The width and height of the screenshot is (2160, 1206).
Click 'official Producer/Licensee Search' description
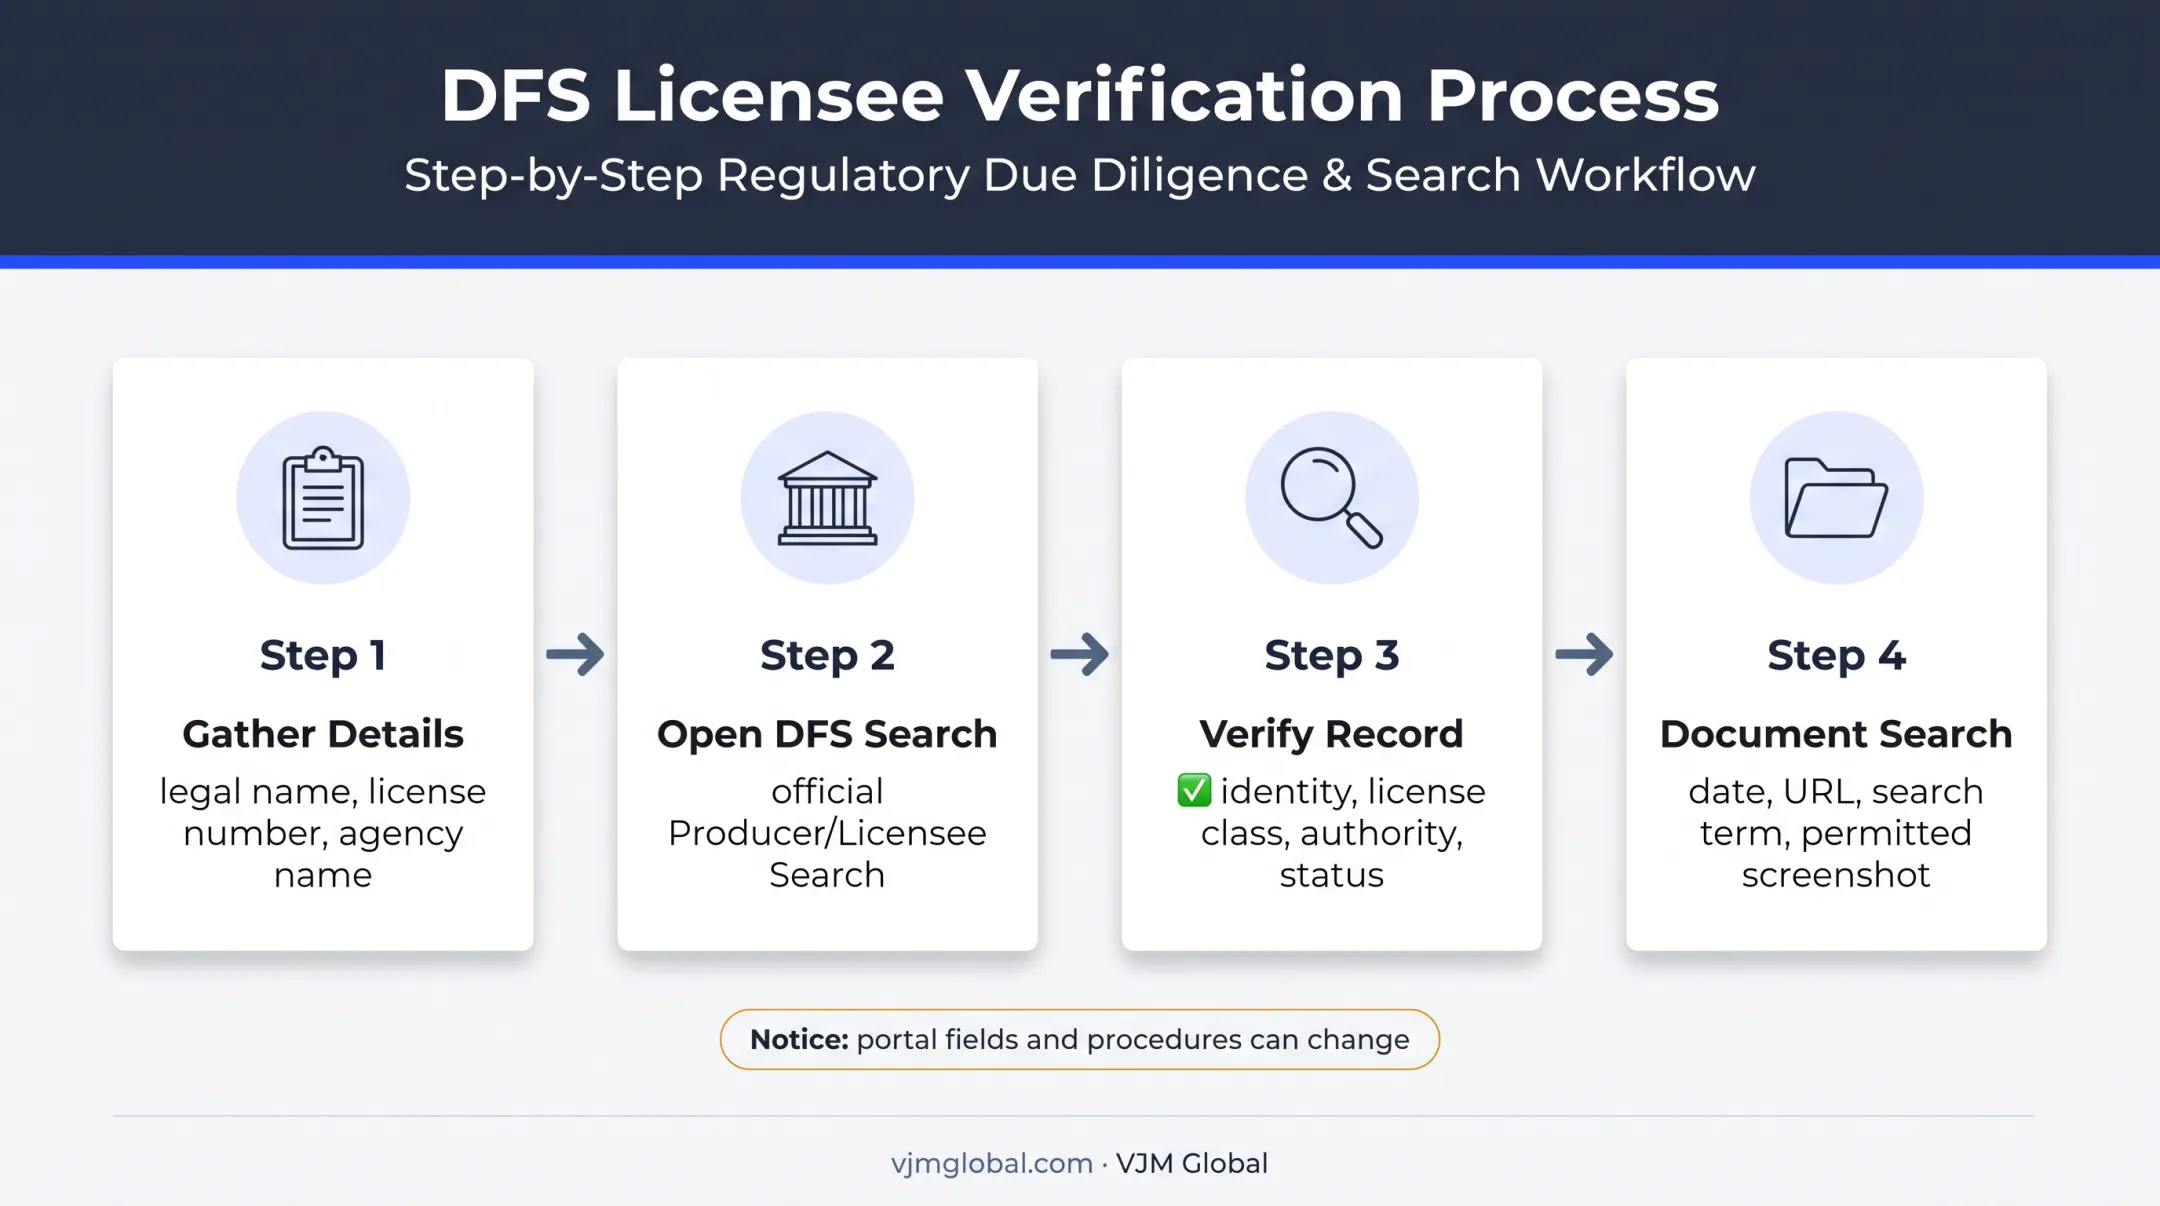827,833
